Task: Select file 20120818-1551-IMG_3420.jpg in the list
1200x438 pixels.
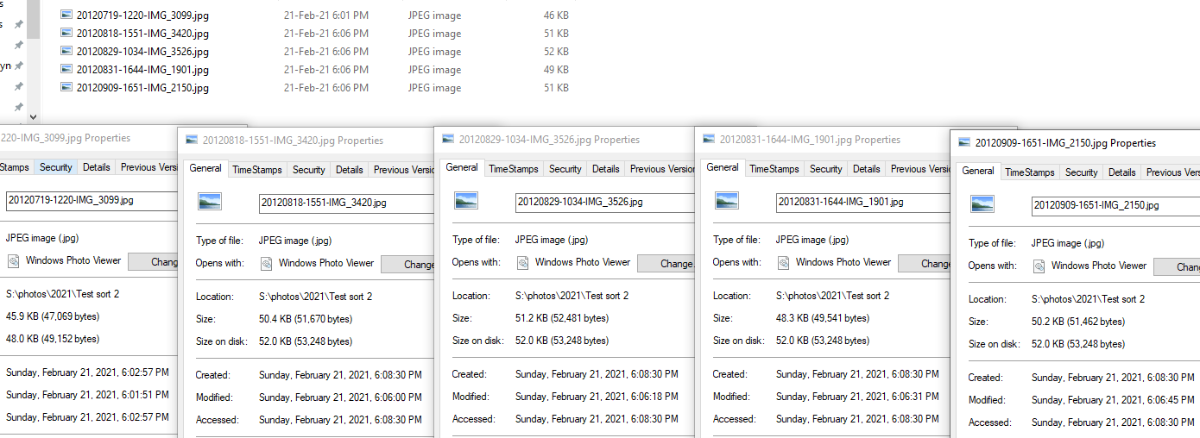Action: (142, 33)
